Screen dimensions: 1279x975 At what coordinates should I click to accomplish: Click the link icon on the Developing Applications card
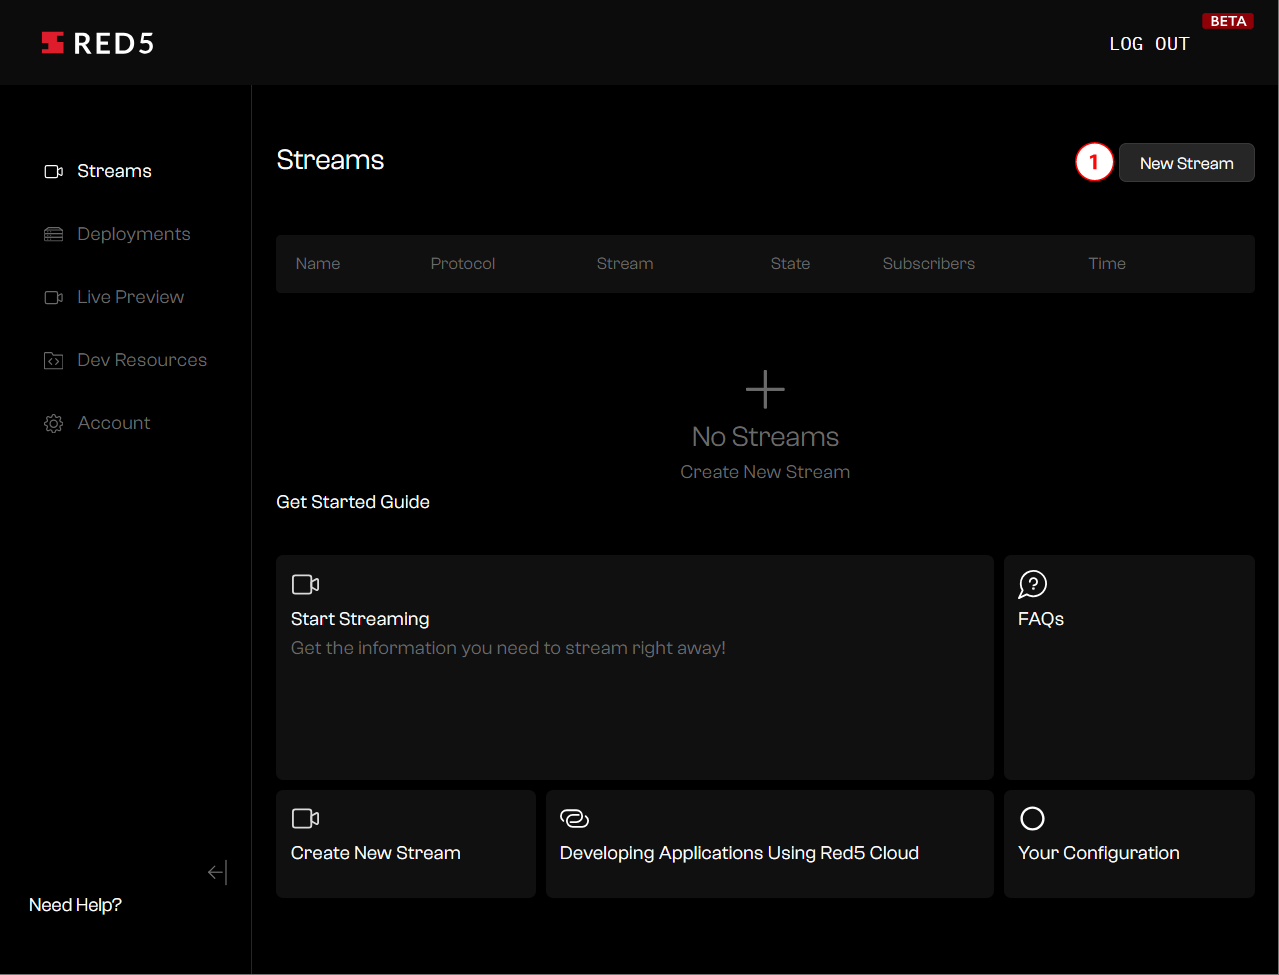click(575, 819)
